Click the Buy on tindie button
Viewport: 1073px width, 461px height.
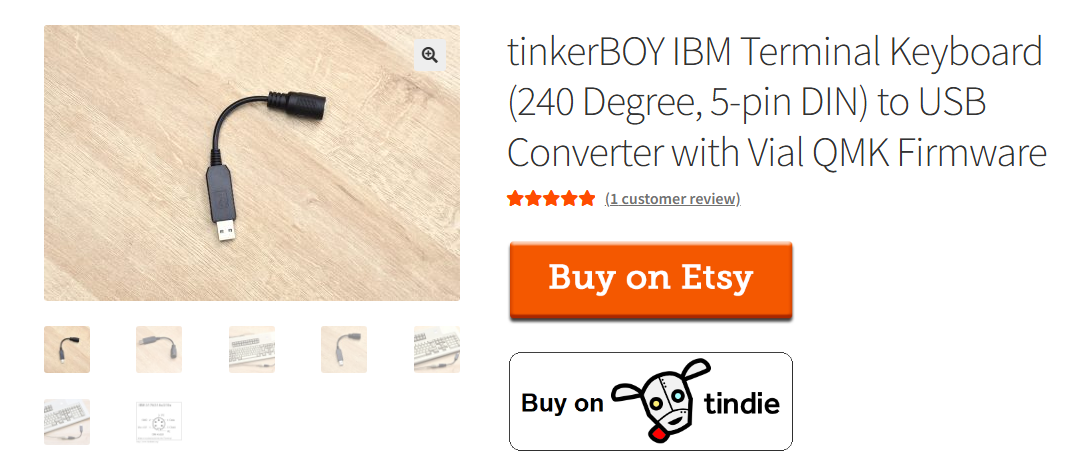coord(651,401)
